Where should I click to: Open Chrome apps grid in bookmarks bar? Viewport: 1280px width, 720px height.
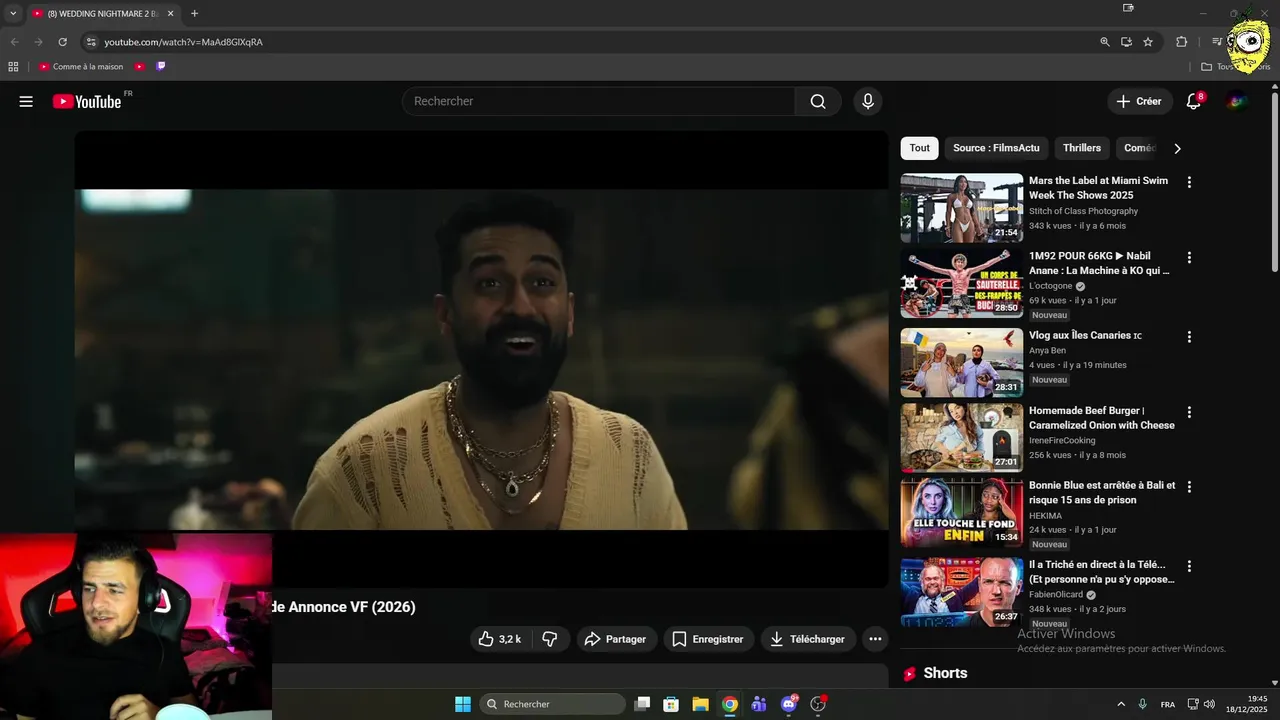click(x=13, y=67)
